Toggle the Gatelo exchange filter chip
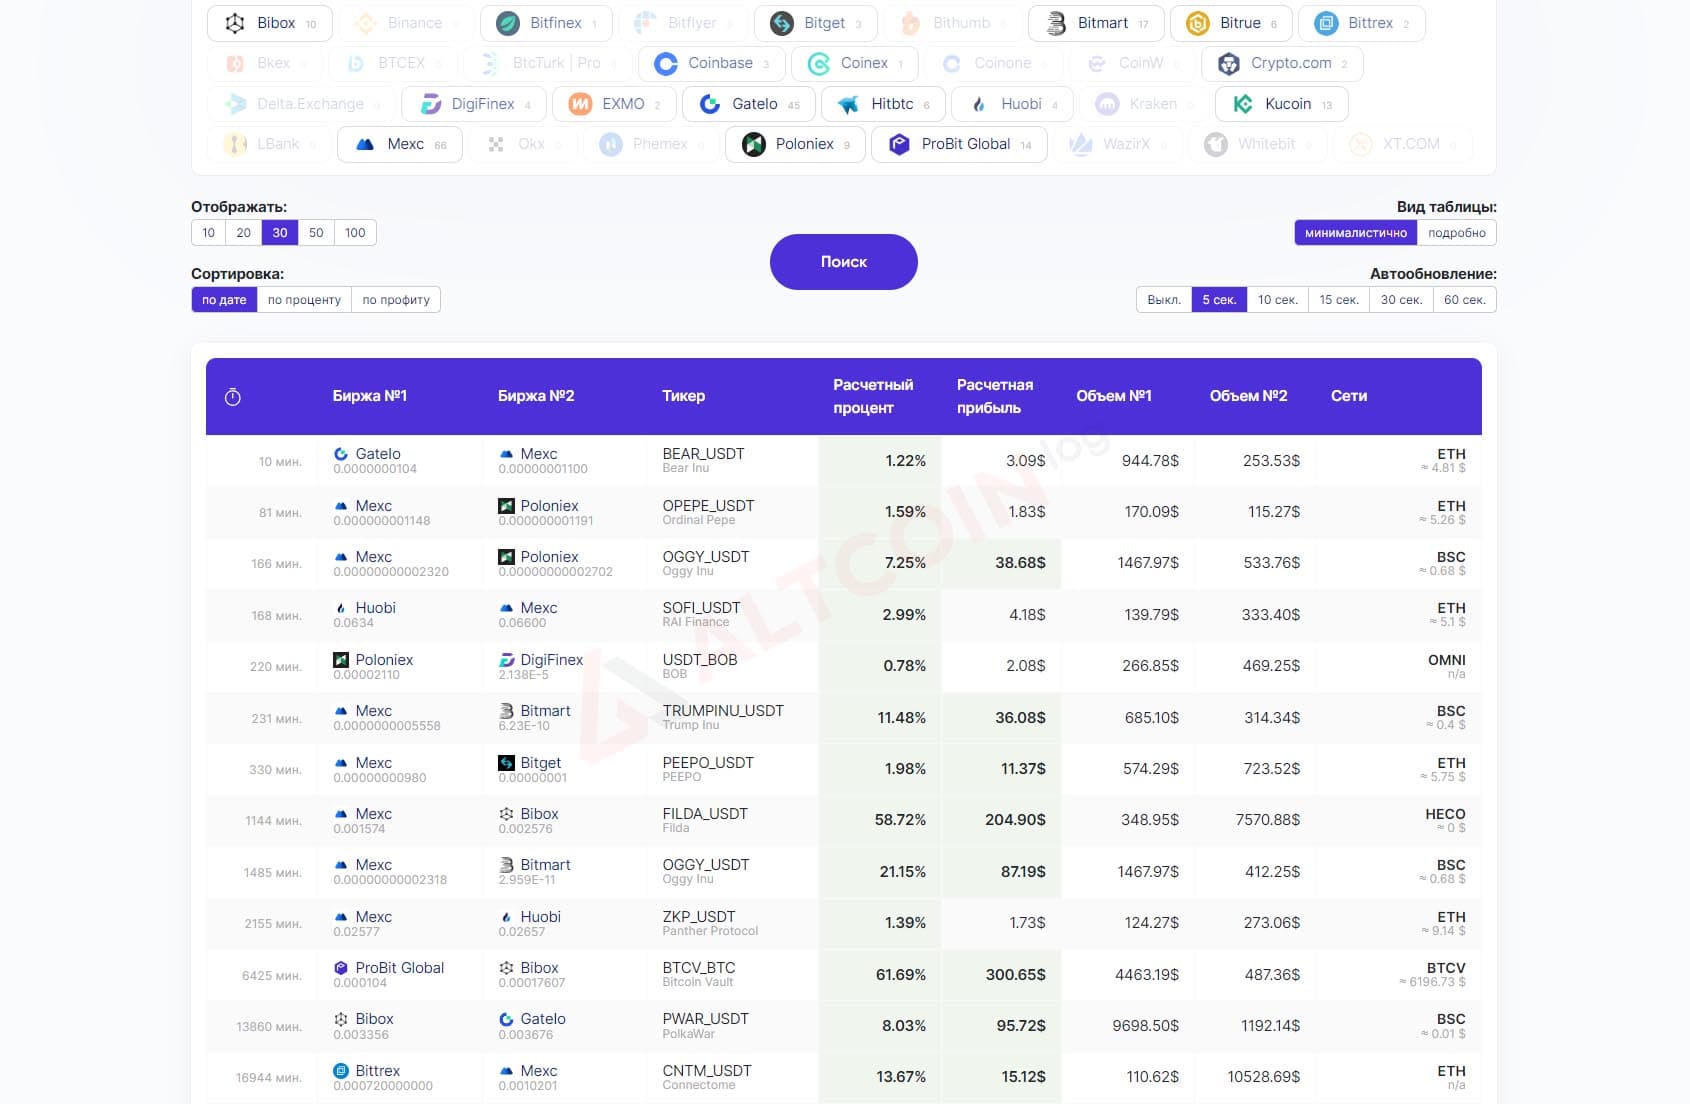1690x1104 pixels. (x=749, y=104)
